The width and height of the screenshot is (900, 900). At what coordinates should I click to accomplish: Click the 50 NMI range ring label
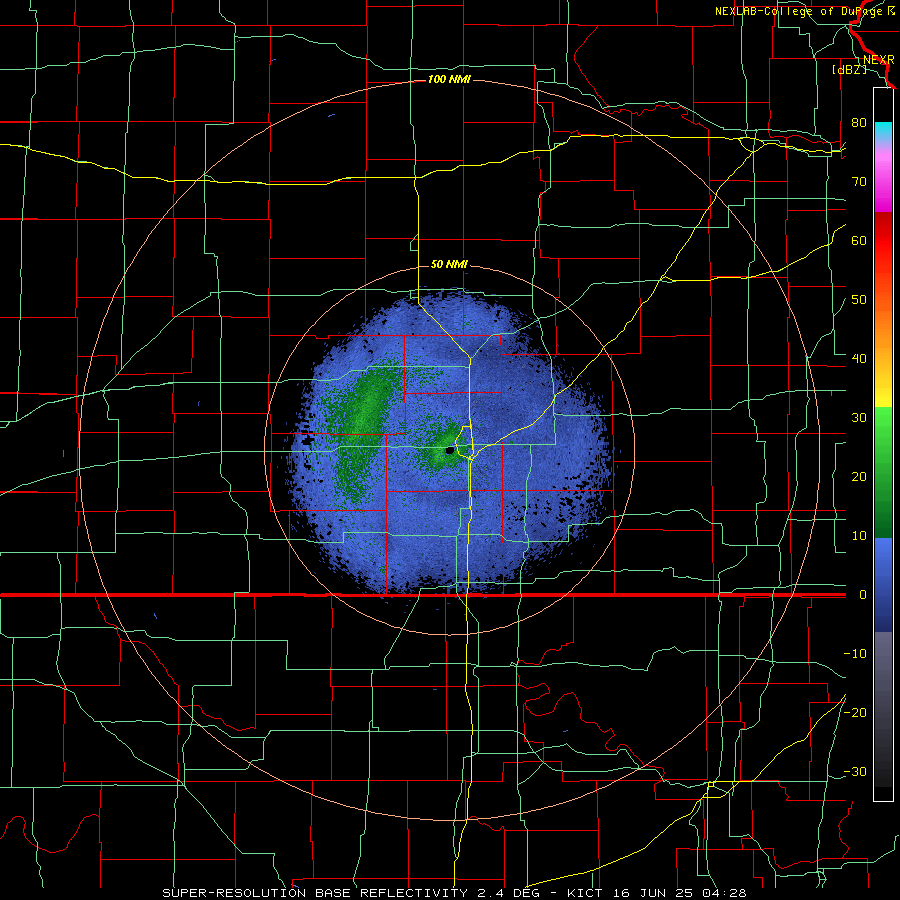click(x=449, y=265)
